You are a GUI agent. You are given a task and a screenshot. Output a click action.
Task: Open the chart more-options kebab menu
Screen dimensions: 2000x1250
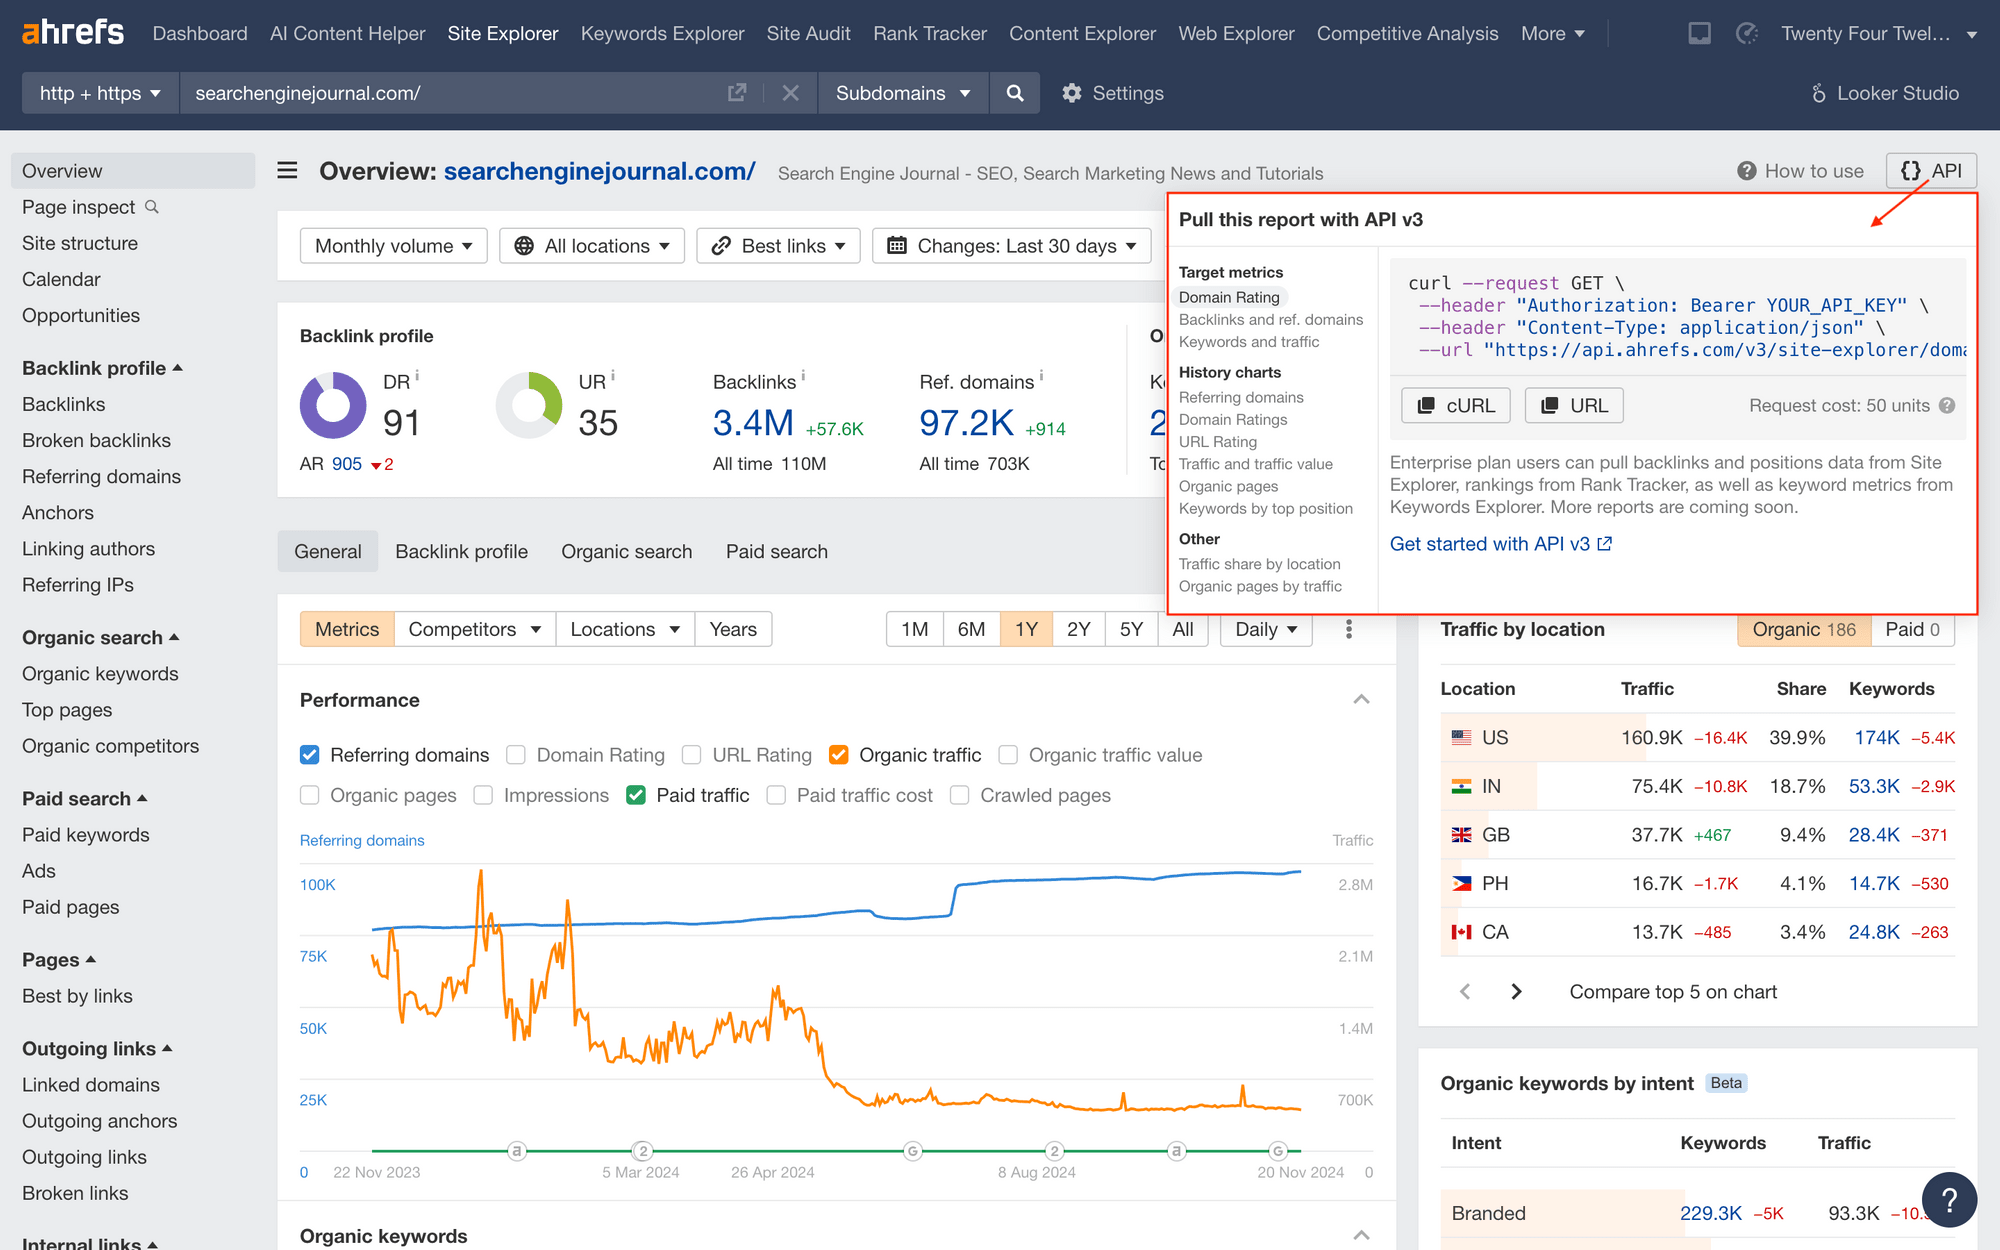(1349, 629)
